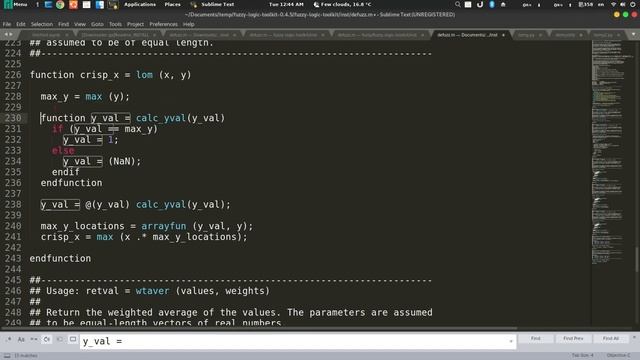
Task: Open the File menu
Action: (7, 24)
